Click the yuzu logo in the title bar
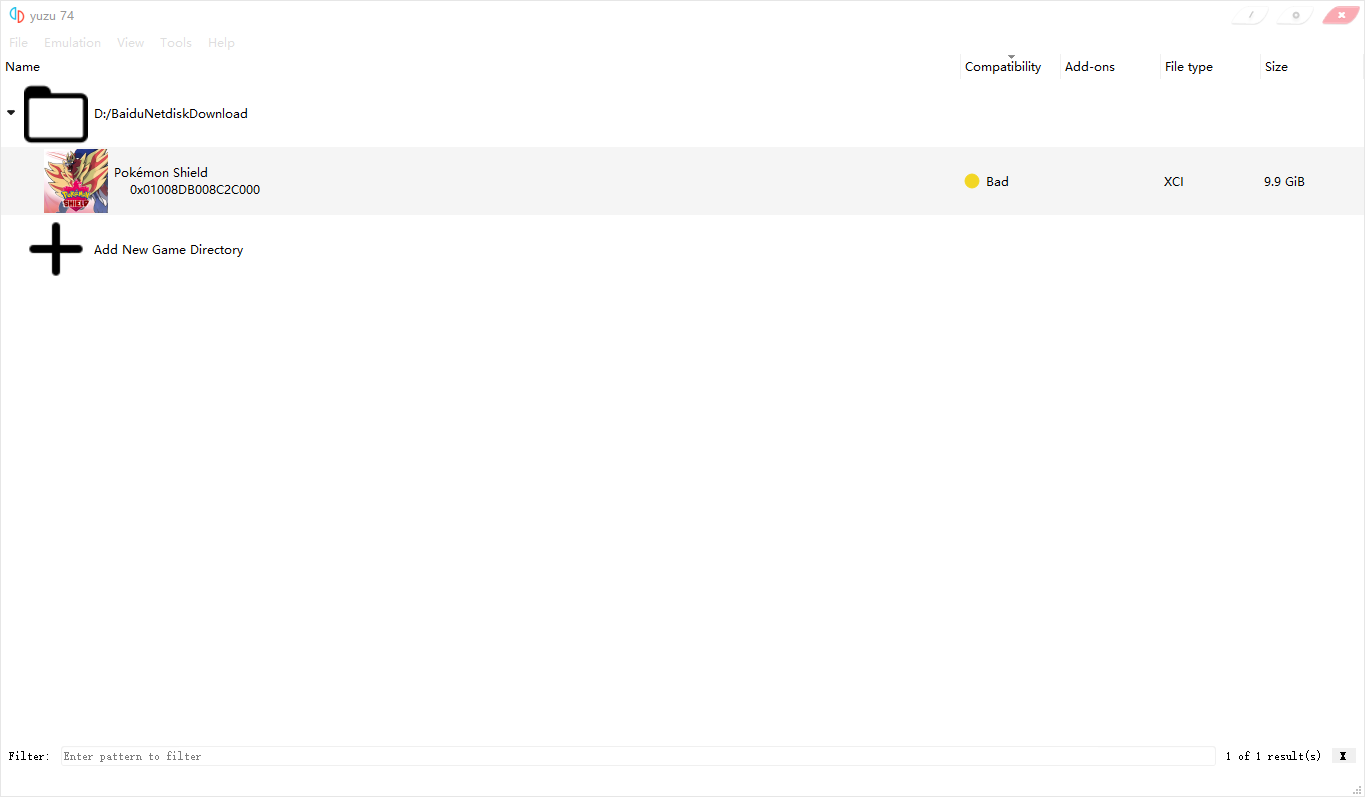The image size is (1365, 797). pyautogui.click(x=16, y=15)
